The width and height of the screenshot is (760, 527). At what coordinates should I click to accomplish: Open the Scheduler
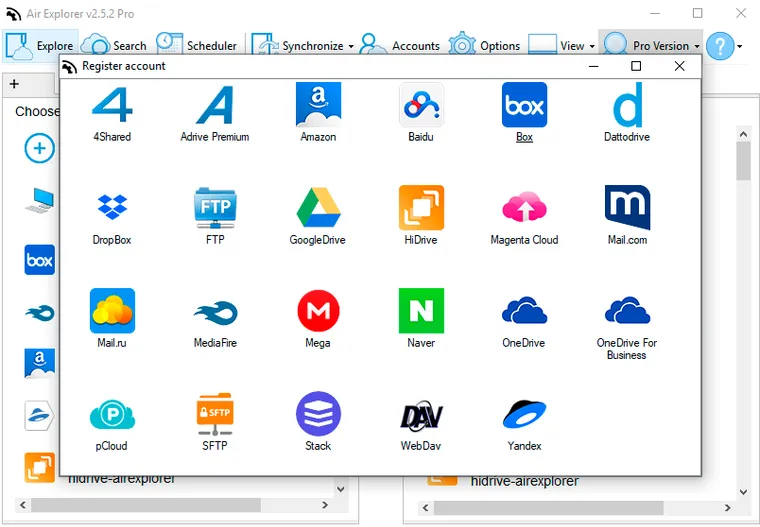pyautogui.click(x=197, y=46)
